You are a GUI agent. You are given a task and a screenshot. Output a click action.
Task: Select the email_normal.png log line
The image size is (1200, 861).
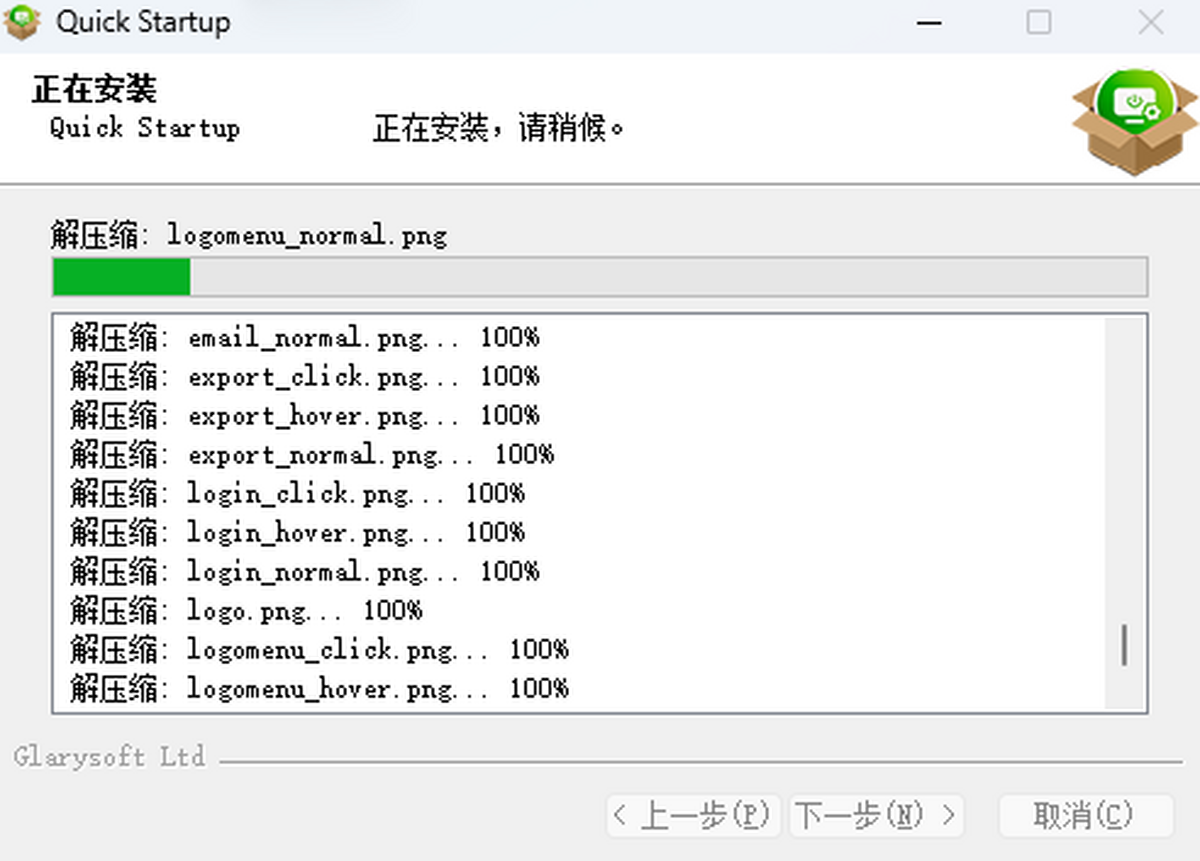point(305,338)
